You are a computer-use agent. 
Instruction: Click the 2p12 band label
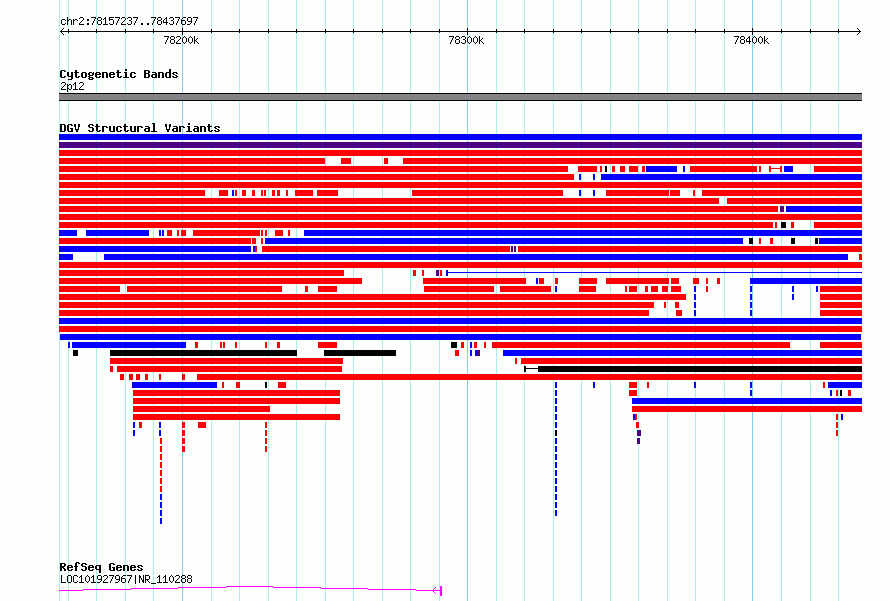pos(72,86)
